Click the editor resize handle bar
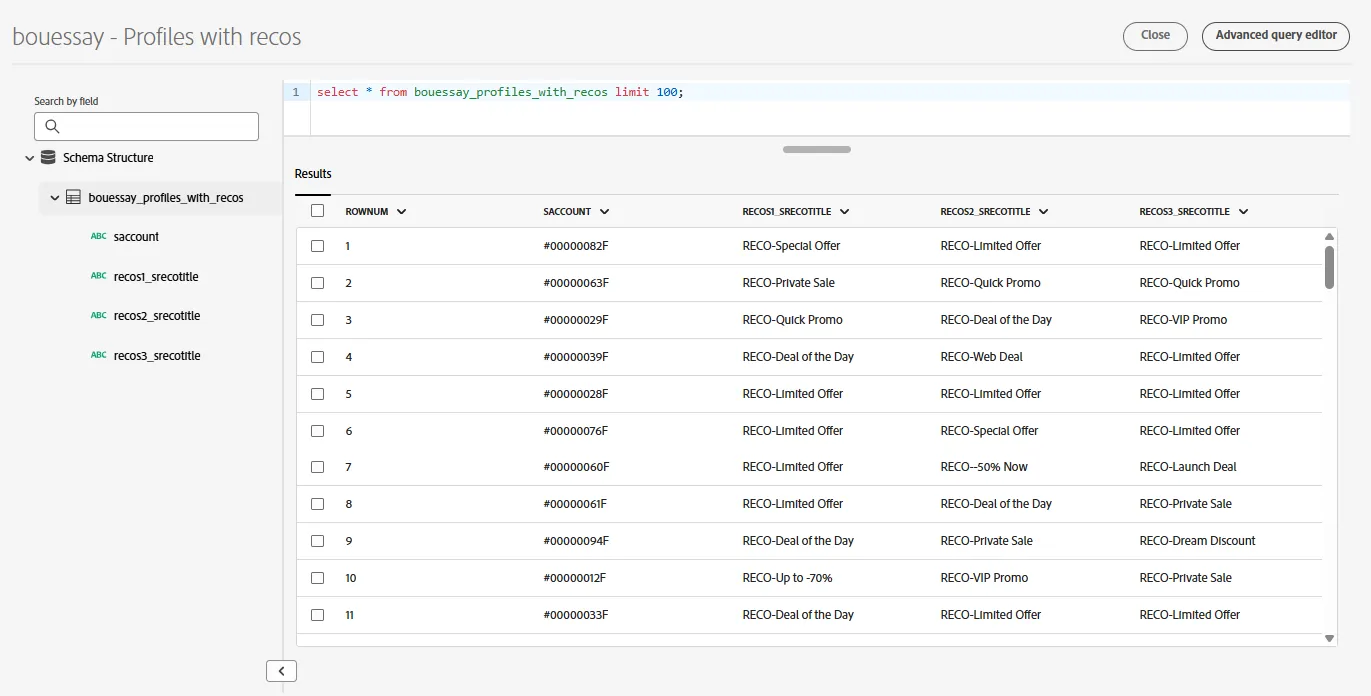 817,150
